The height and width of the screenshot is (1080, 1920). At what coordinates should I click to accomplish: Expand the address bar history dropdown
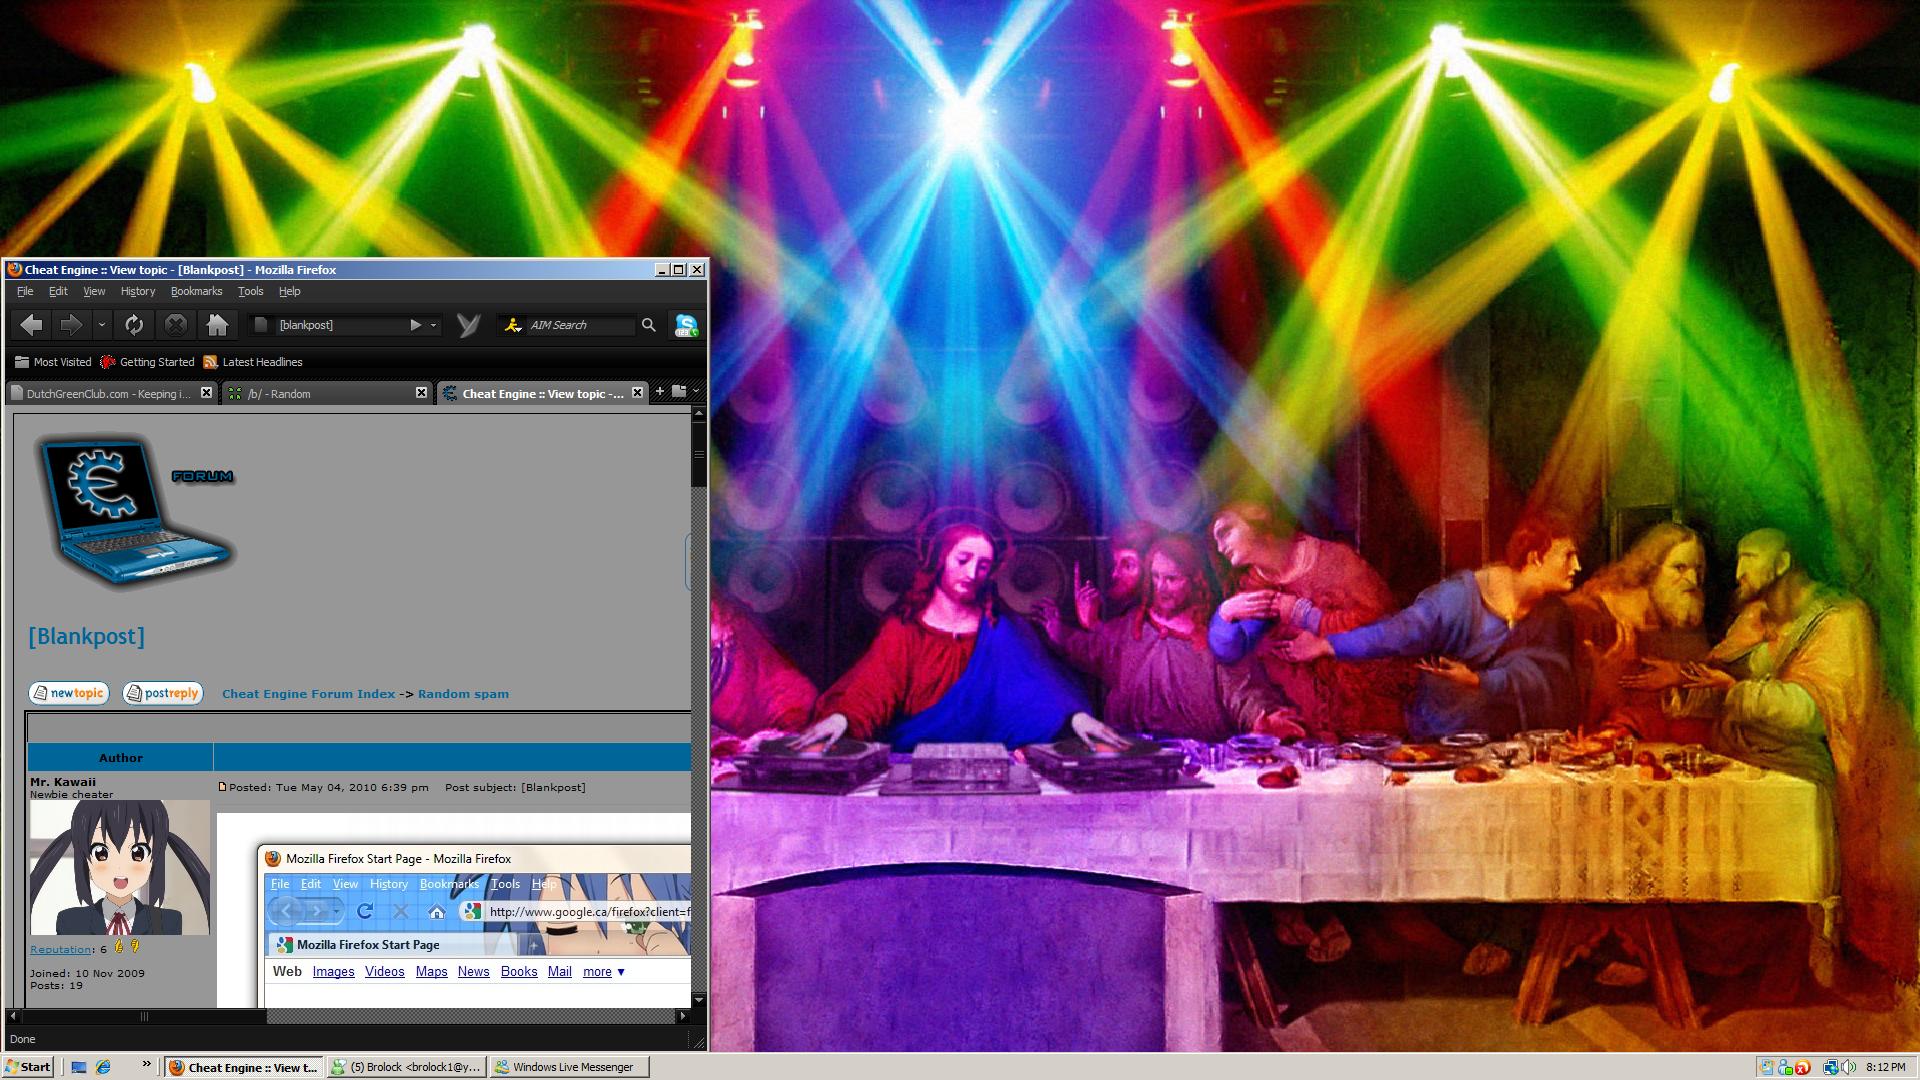coord(433,325)
